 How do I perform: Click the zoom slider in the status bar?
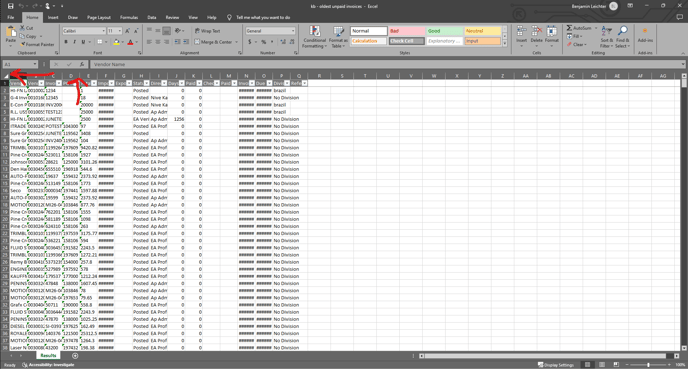[x=648, y=365]
